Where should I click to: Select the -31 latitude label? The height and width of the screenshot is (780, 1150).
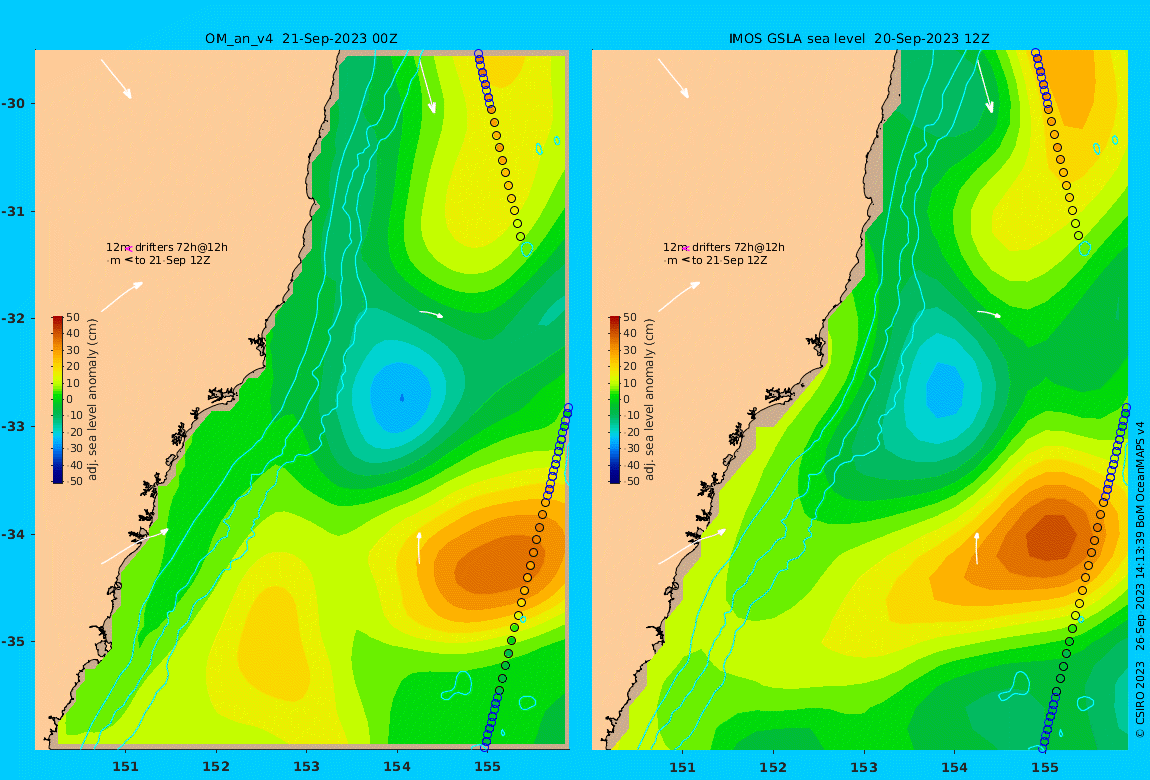(12, 211)
